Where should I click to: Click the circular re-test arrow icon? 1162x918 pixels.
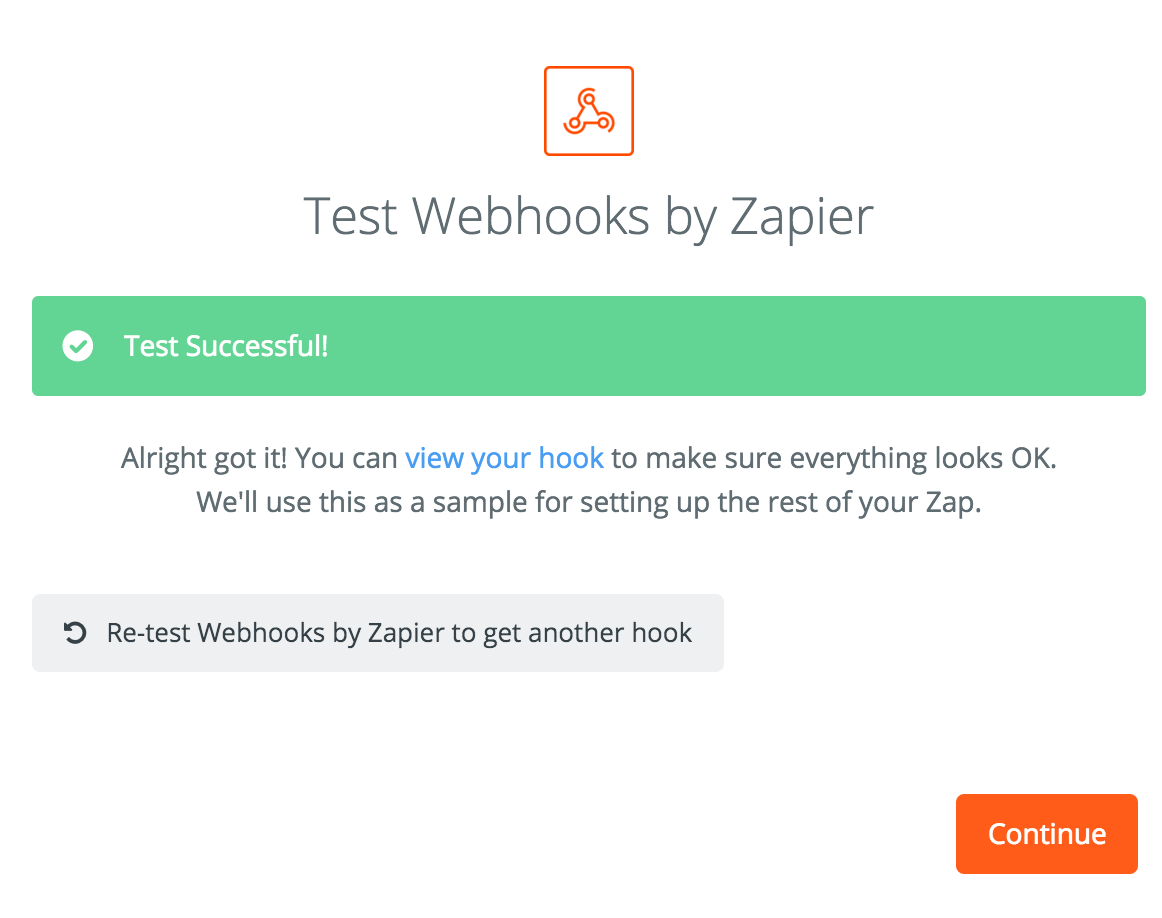74,633
